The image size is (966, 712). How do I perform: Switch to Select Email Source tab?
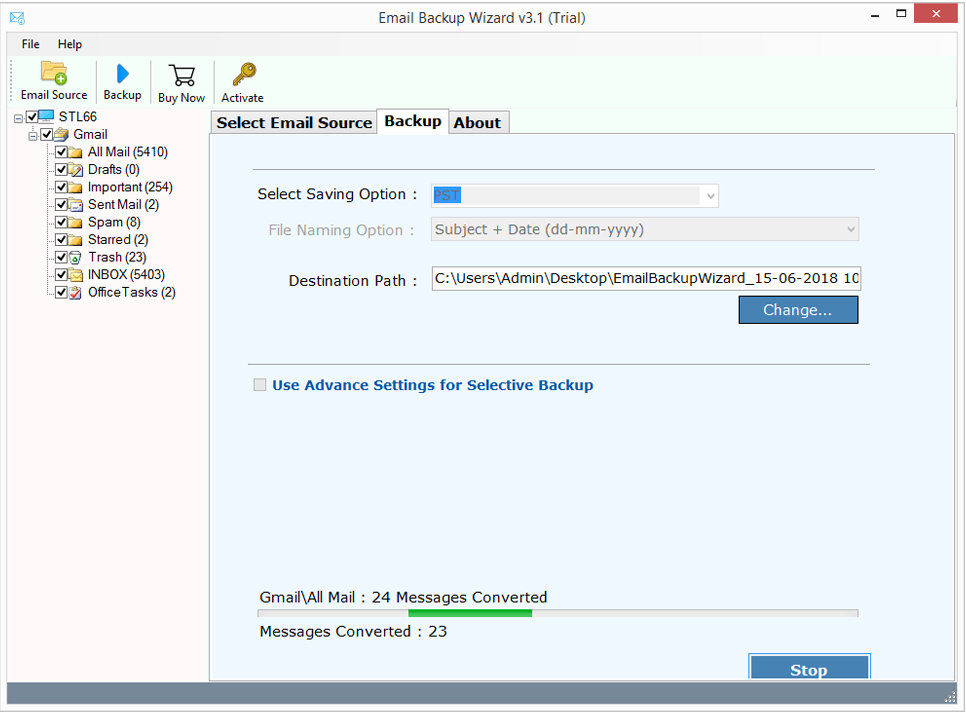pos(294,123)
